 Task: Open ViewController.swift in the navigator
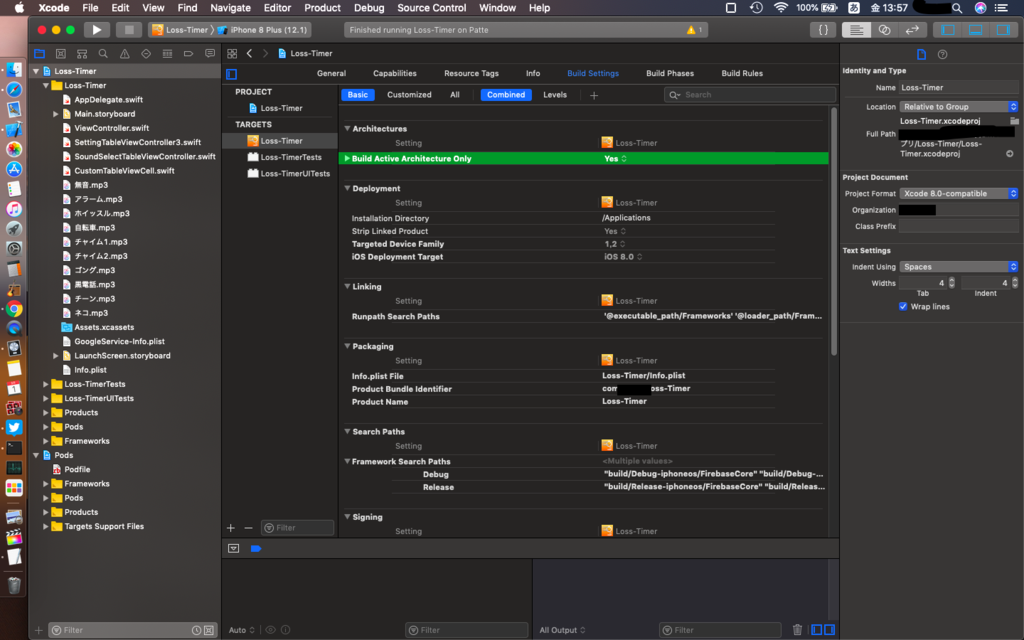point(111,128)
